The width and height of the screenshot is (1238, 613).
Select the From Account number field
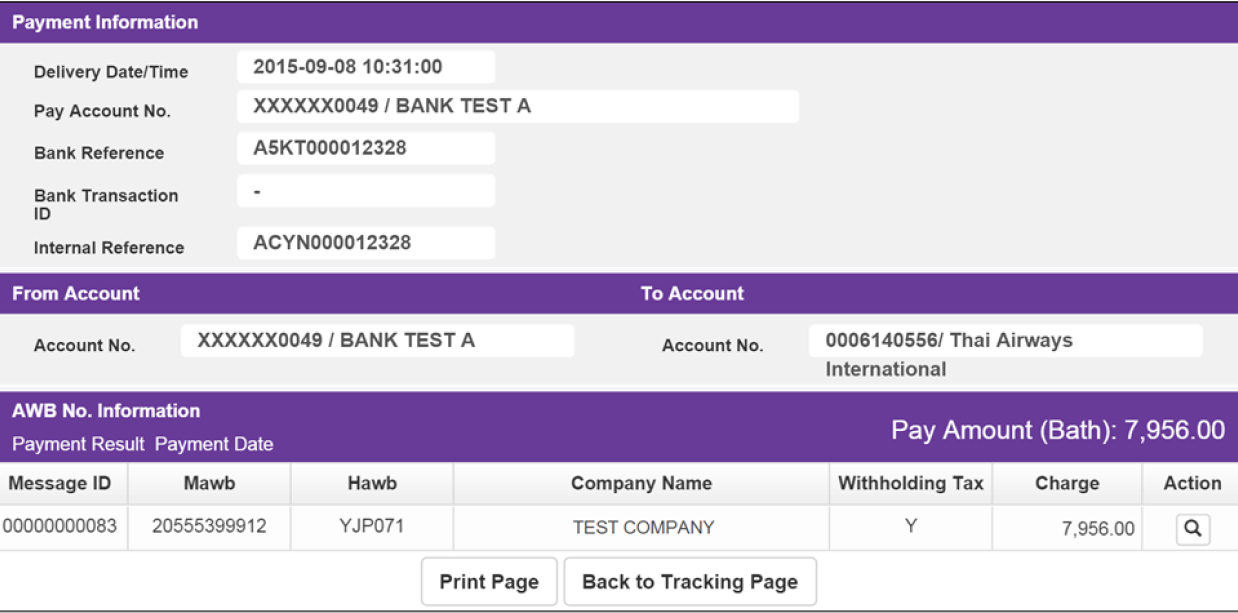[x=377, y=341]
